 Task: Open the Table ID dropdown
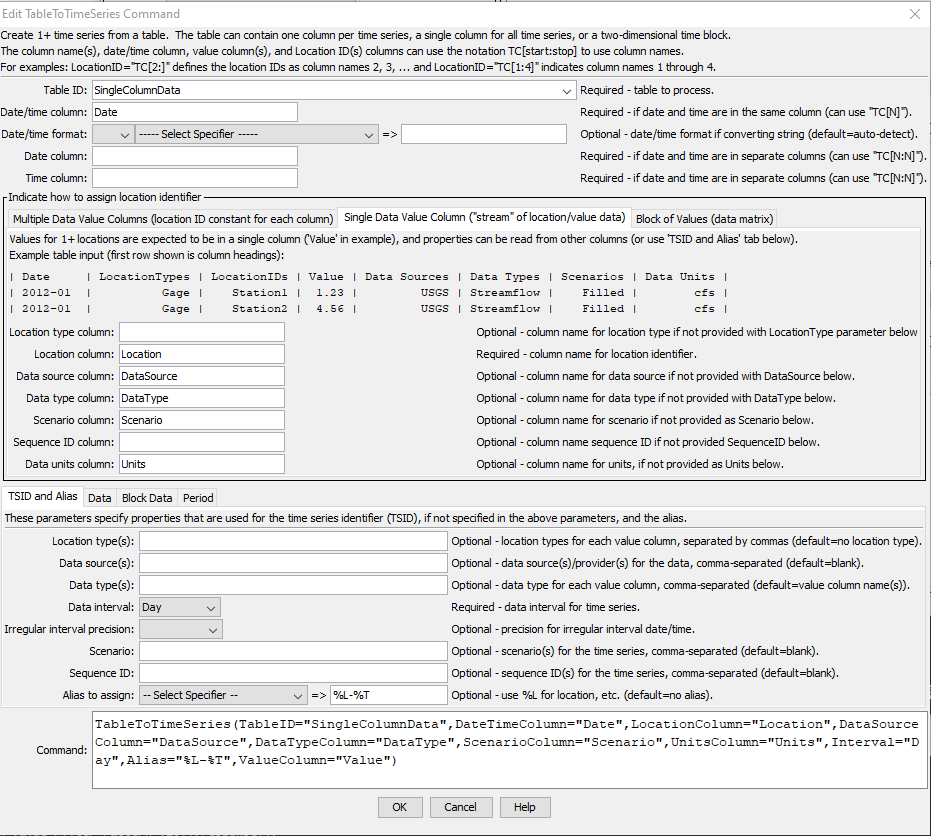coord(334,90)
